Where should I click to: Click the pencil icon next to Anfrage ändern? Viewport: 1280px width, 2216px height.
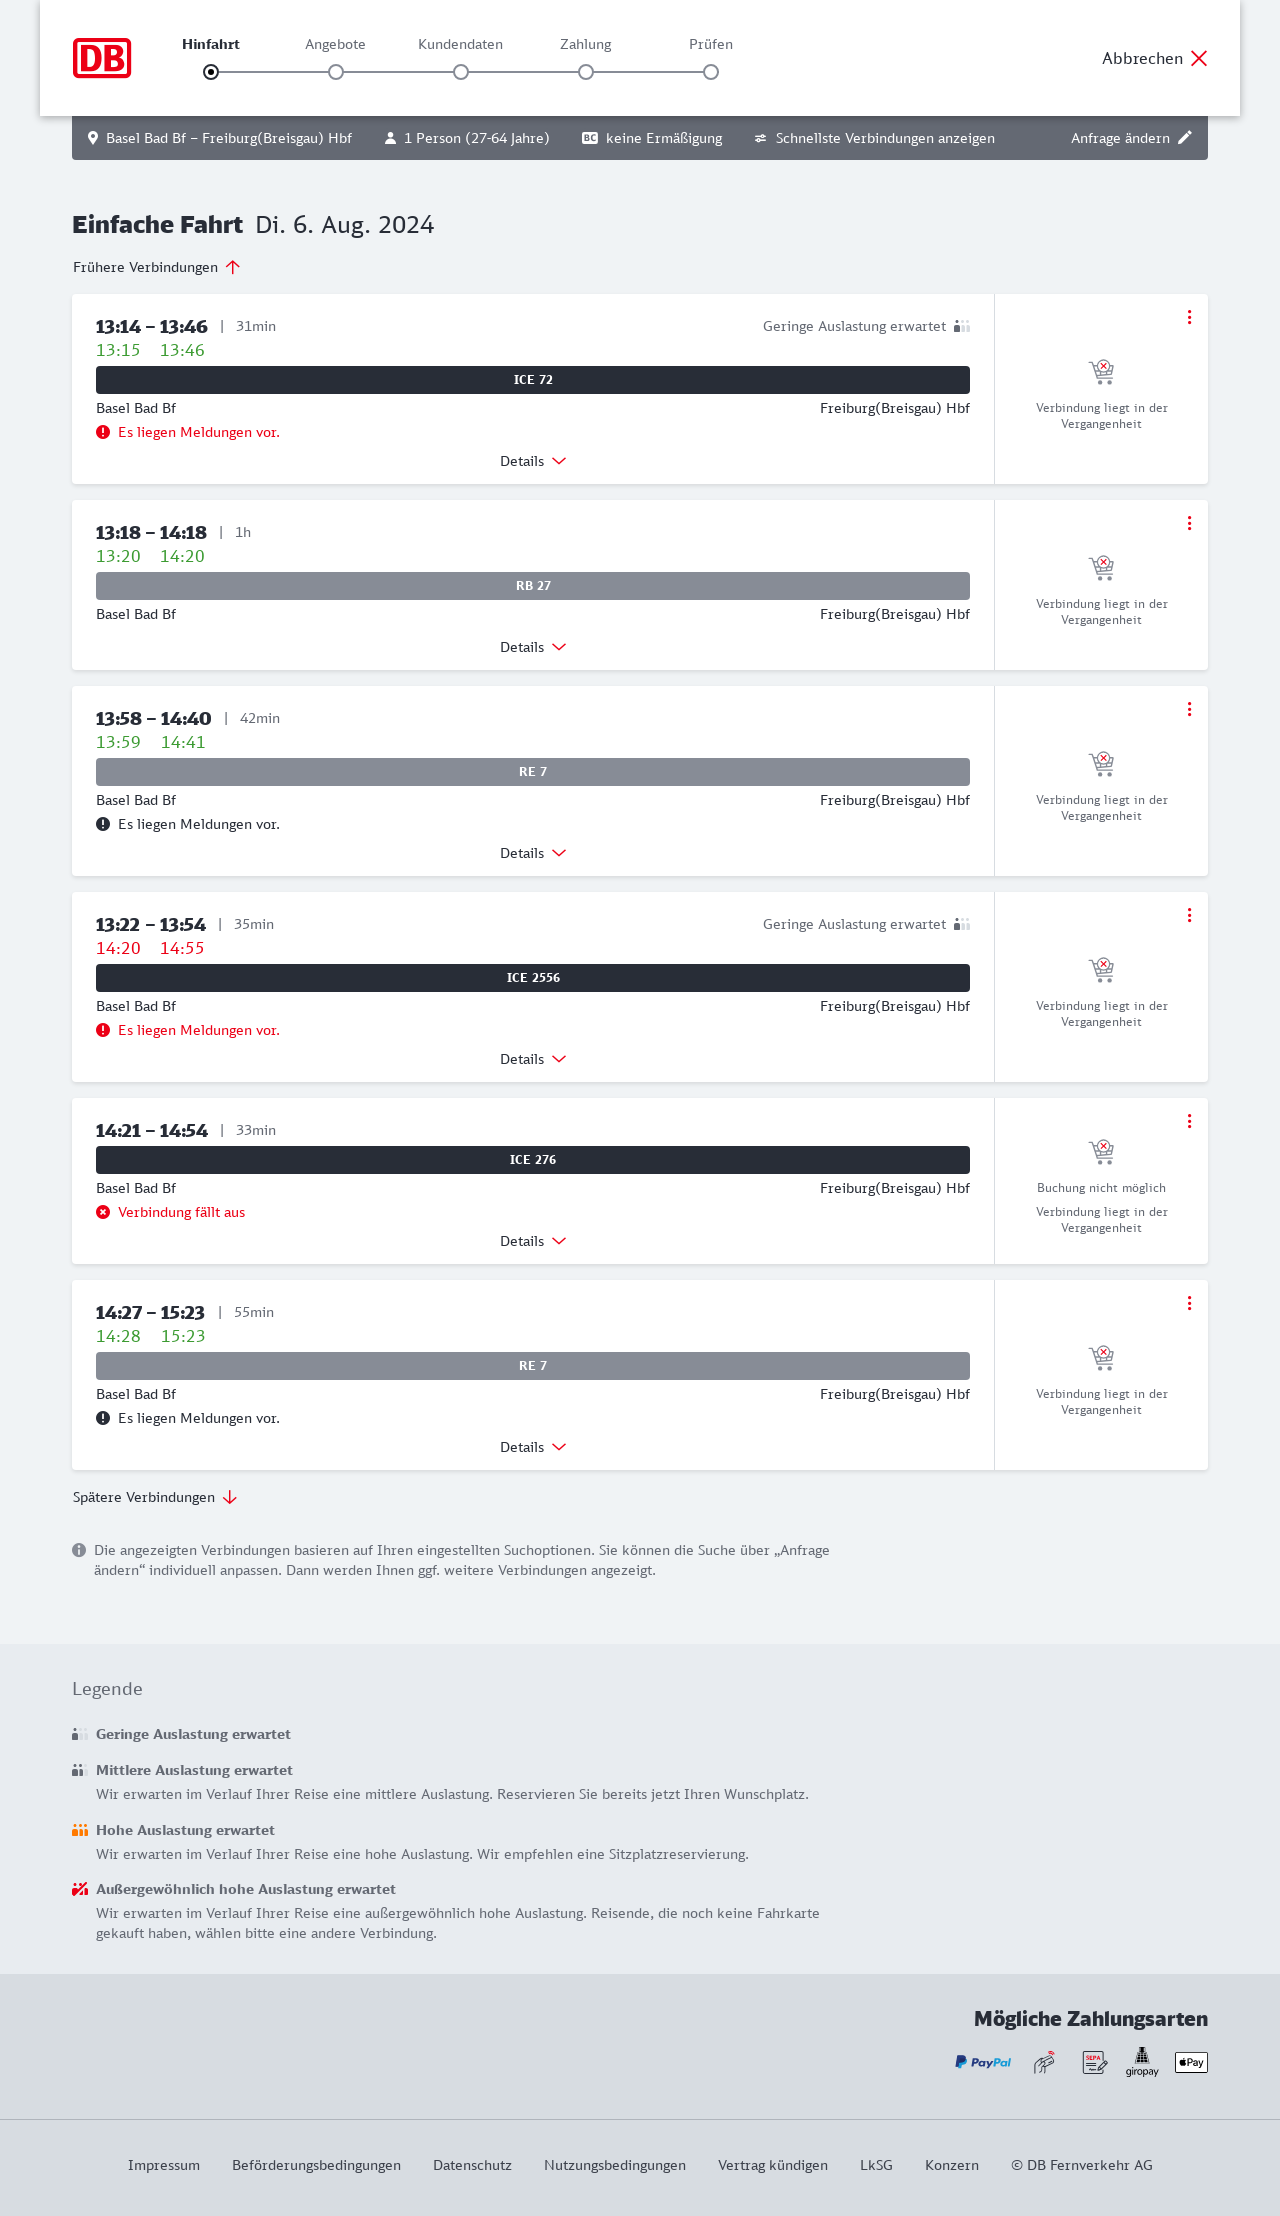click(x=1185, y=138)
